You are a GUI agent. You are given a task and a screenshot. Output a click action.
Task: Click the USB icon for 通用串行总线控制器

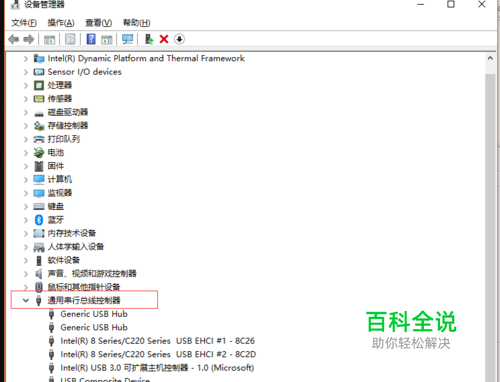coord(39,300)
